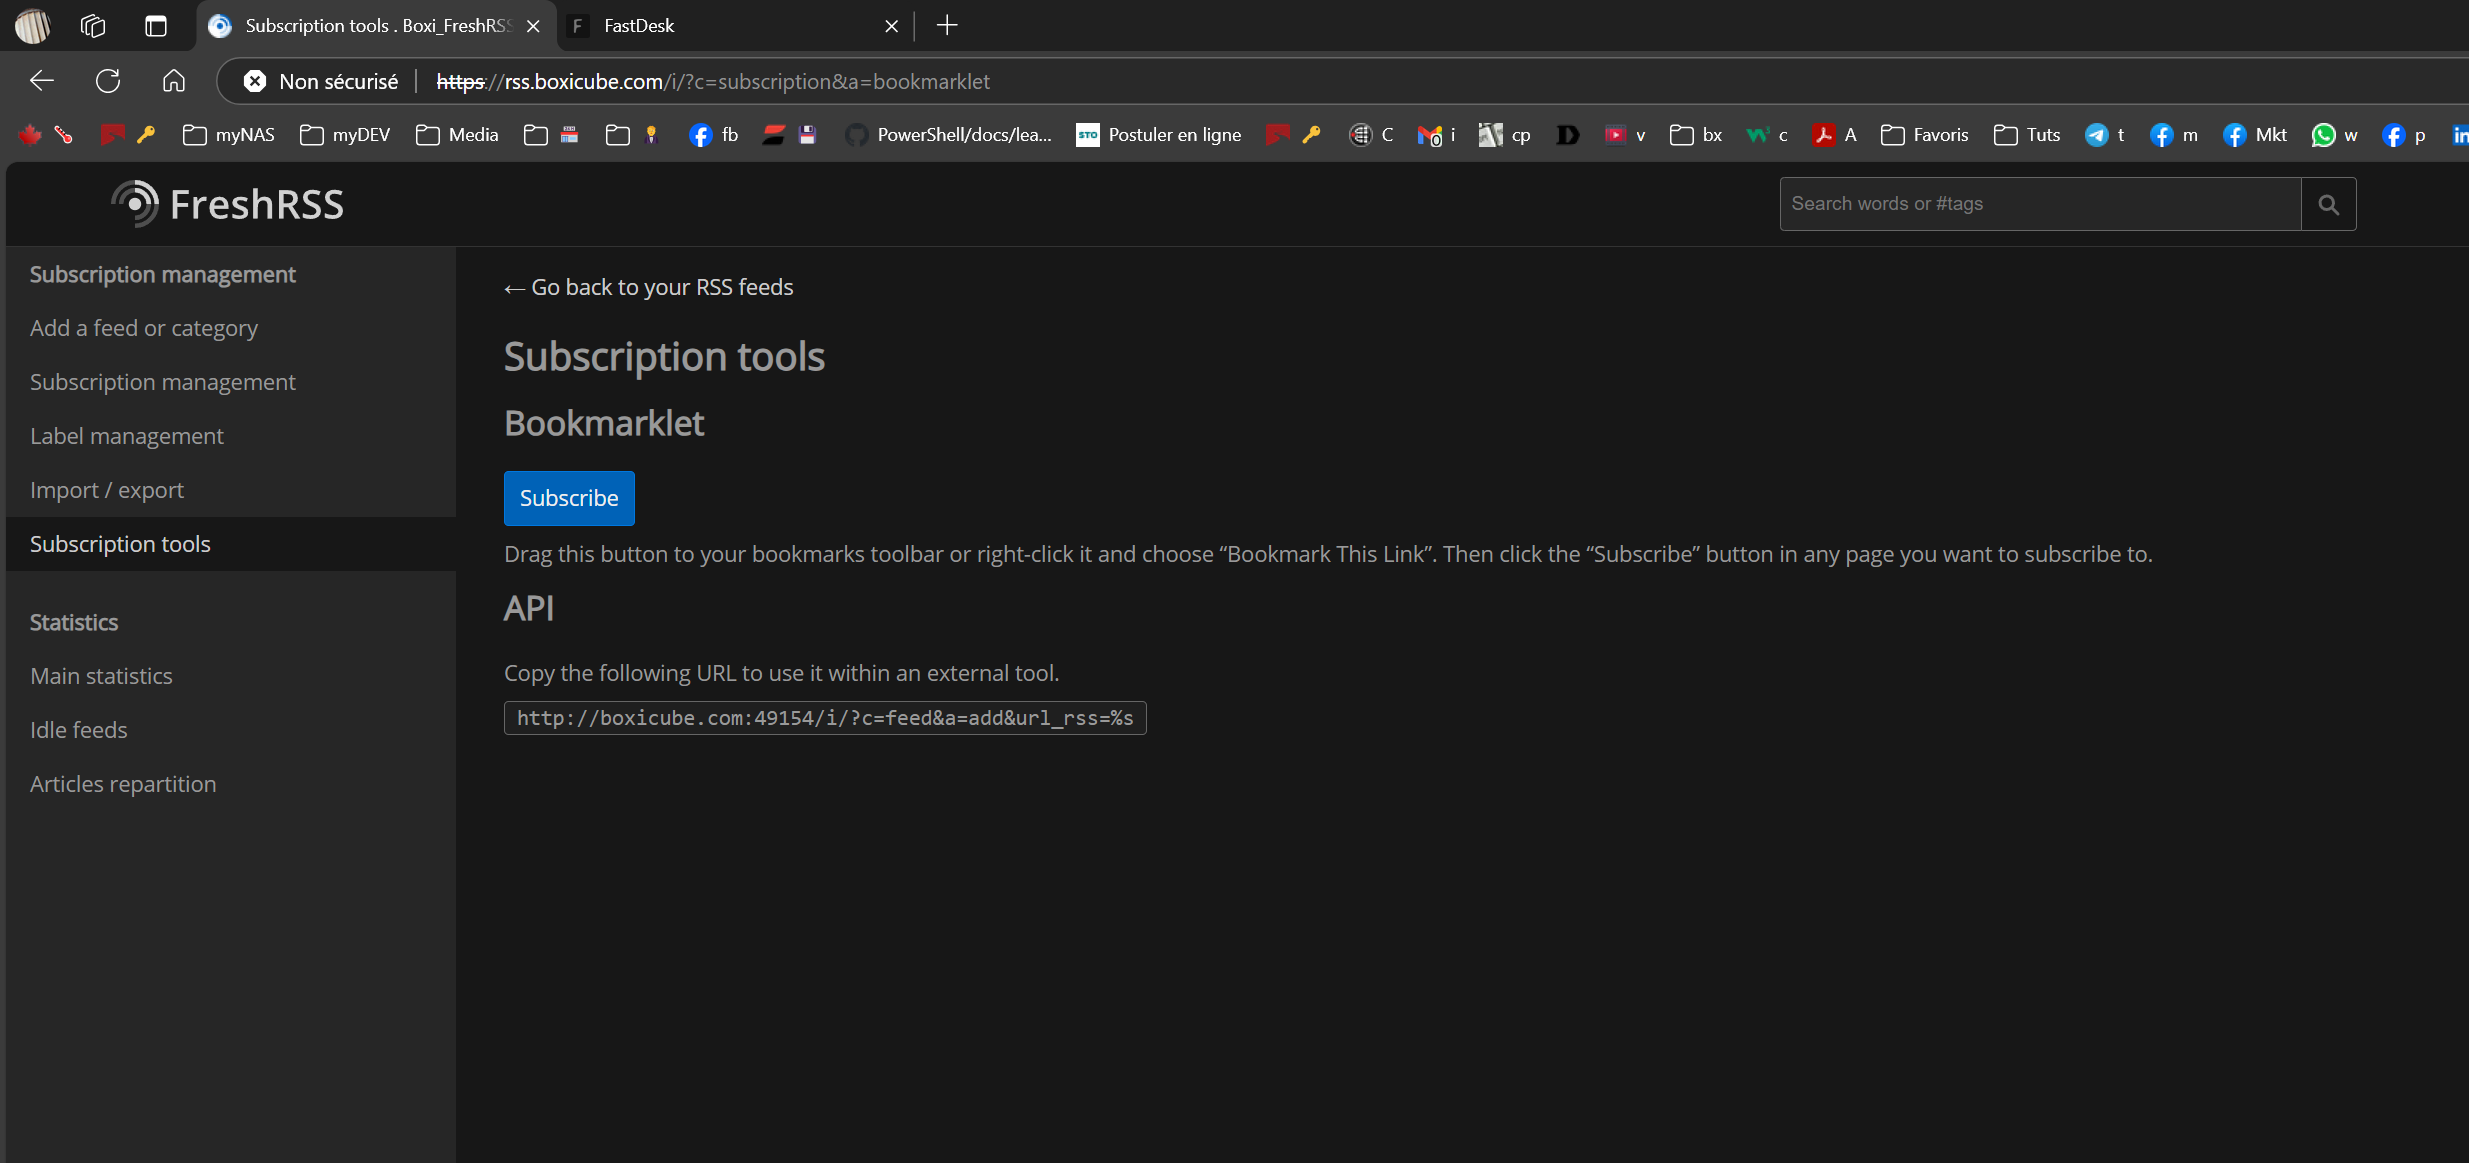Viewport: 2469px width, 1163px height.
Task: Expand the Media bookmark folder
Action: pyautogui.click(x=457, y=135)
